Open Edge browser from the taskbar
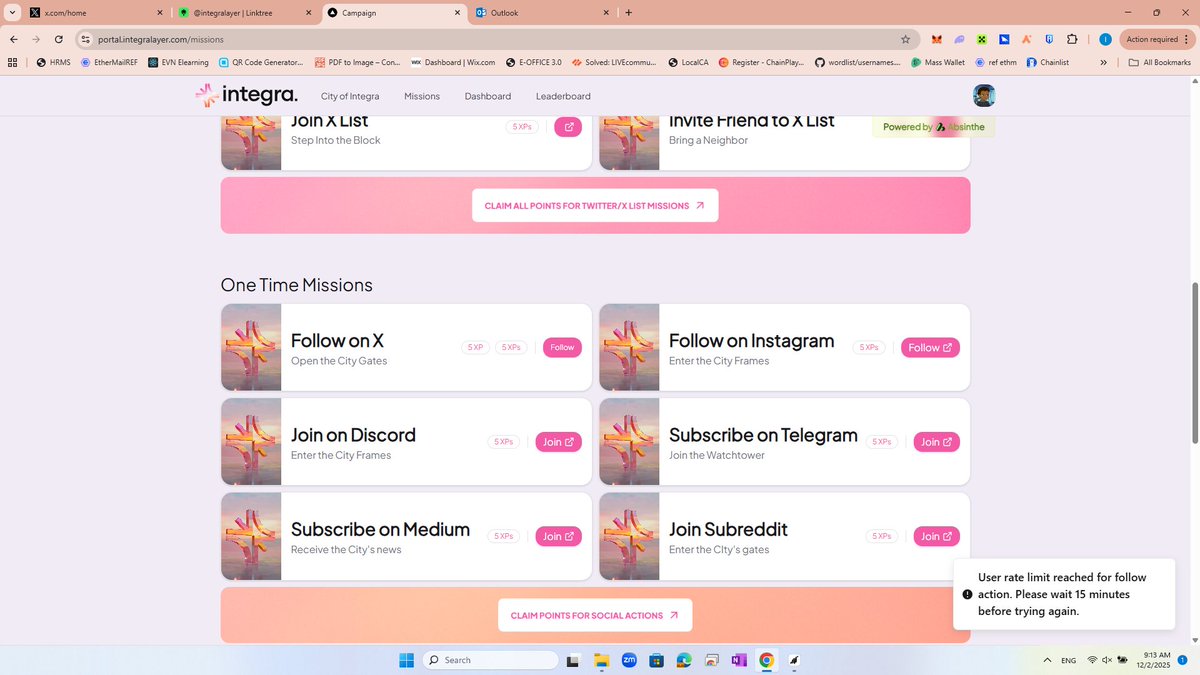 point(684,660)
